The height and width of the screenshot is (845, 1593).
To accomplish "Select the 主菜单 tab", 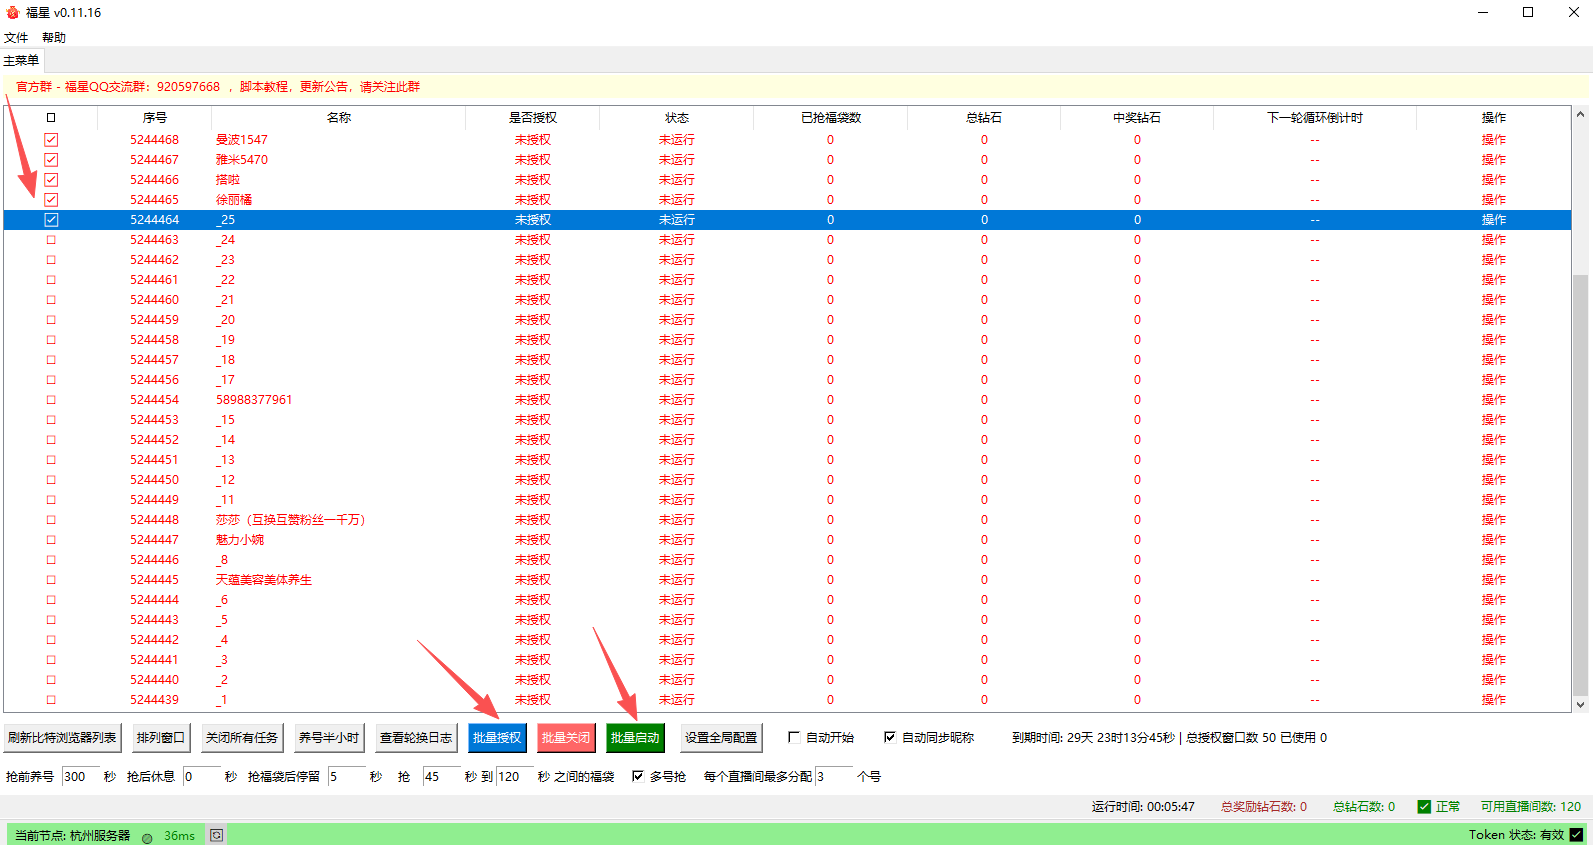I will (x=21, y=61).
